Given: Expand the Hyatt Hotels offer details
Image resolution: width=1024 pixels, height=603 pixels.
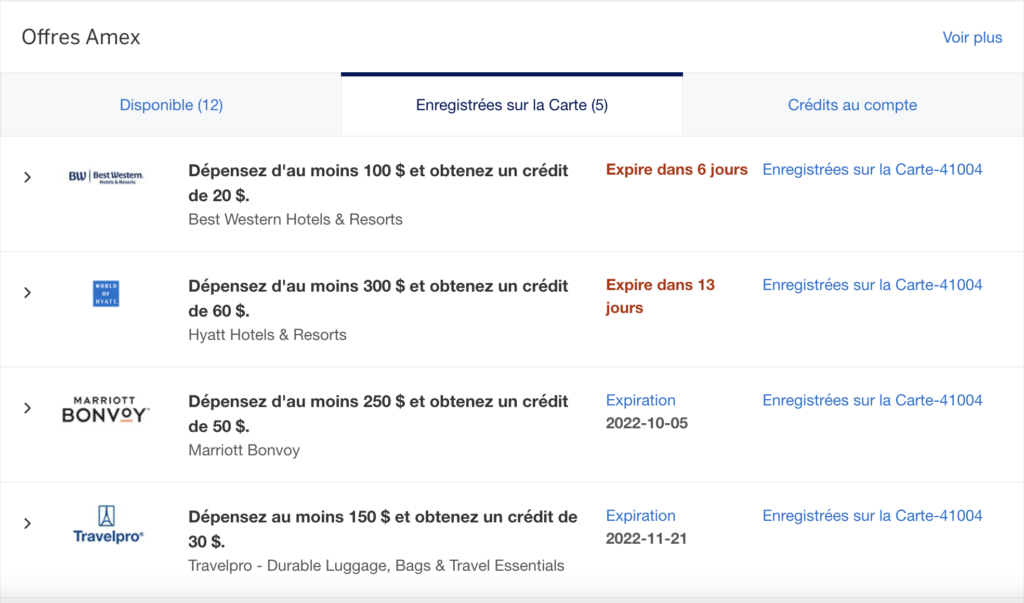Looking at the screenshot, I should point(28,293).
